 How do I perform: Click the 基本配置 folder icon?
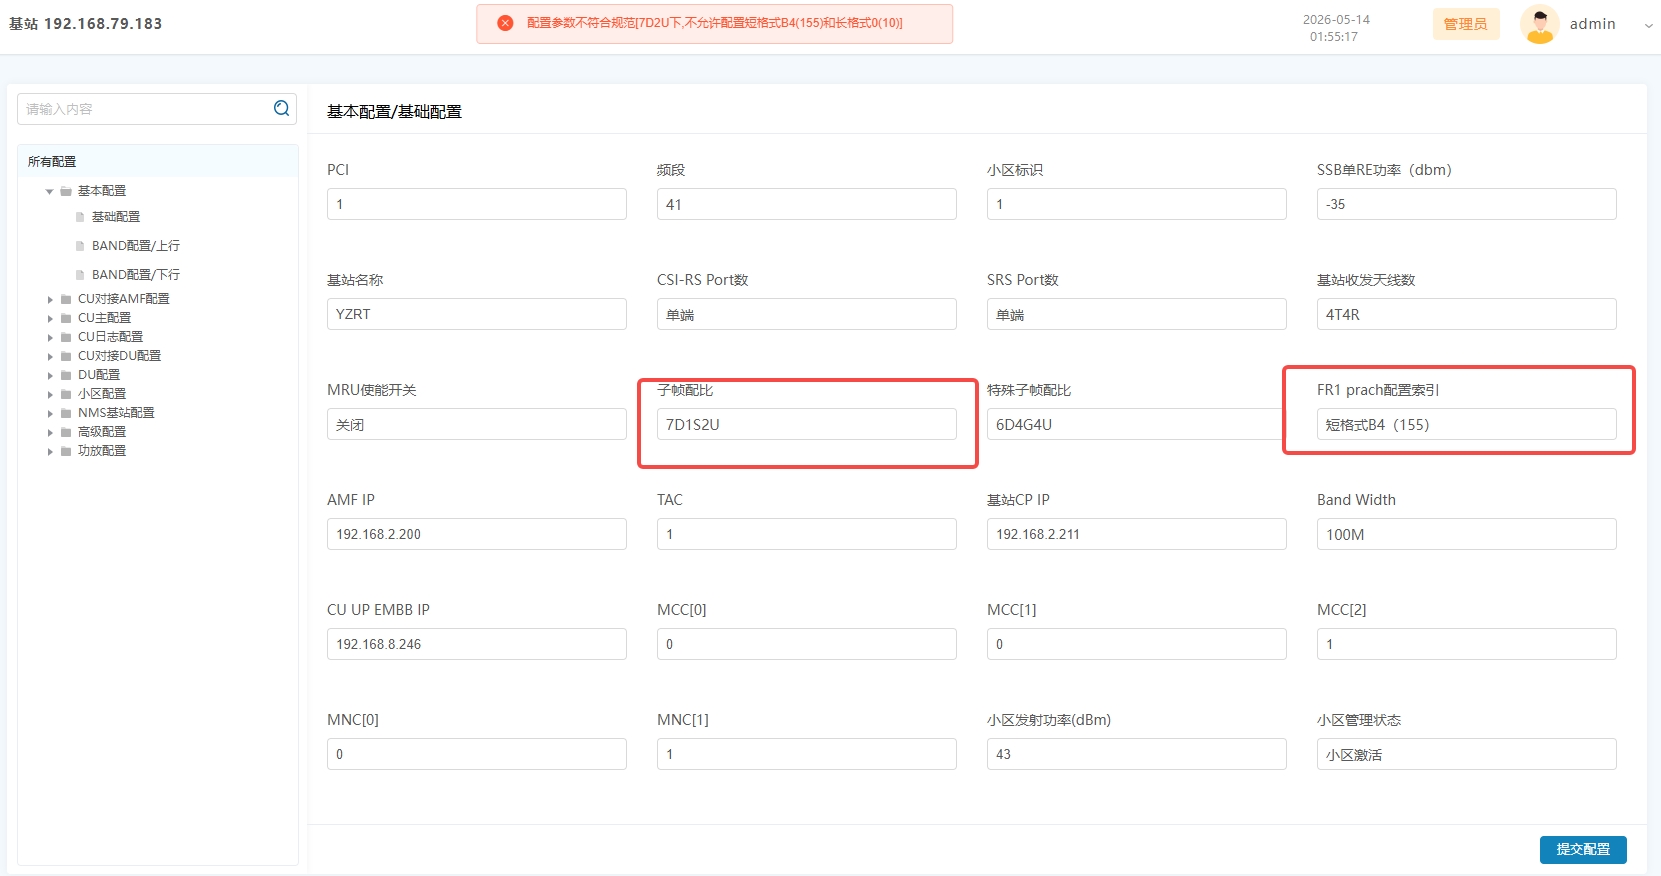[x=66, y=191]
